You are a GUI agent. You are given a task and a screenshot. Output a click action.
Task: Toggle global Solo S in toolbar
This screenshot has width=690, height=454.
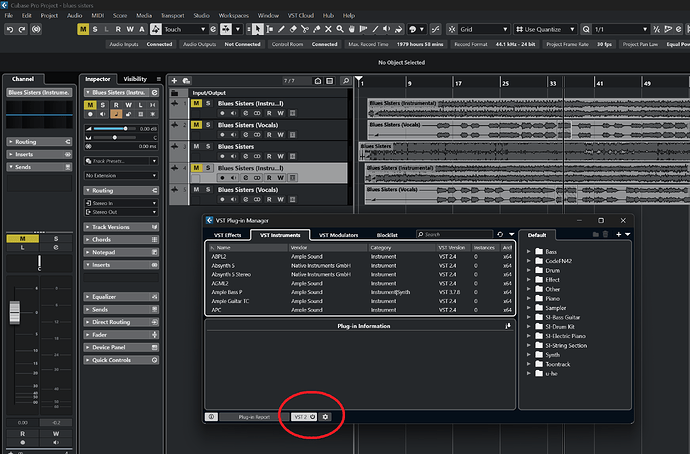[95, 29]
